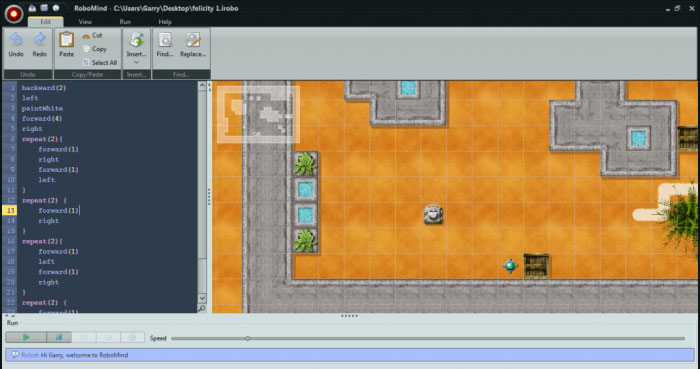Image resolution: width=700 pixels, height=369 pixels.
Task: Open the Find tool
Action: coord(165,45)
